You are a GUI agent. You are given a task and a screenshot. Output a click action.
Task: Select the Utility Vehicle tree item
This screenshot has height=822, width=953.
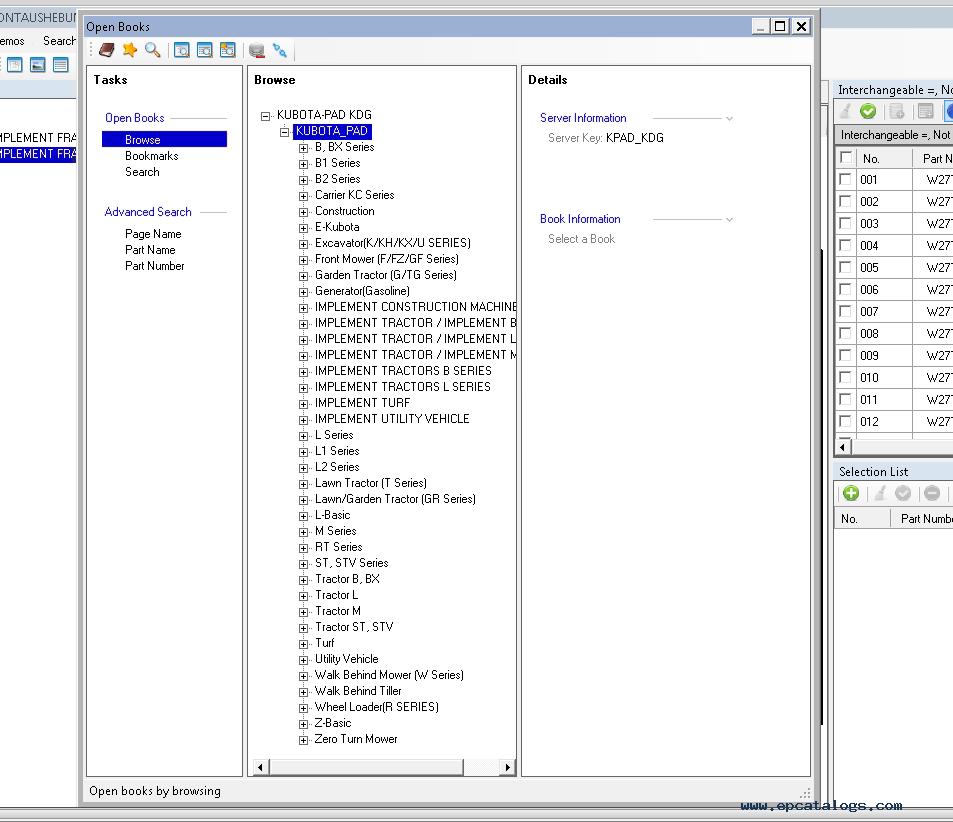click(x=346, y=659)
